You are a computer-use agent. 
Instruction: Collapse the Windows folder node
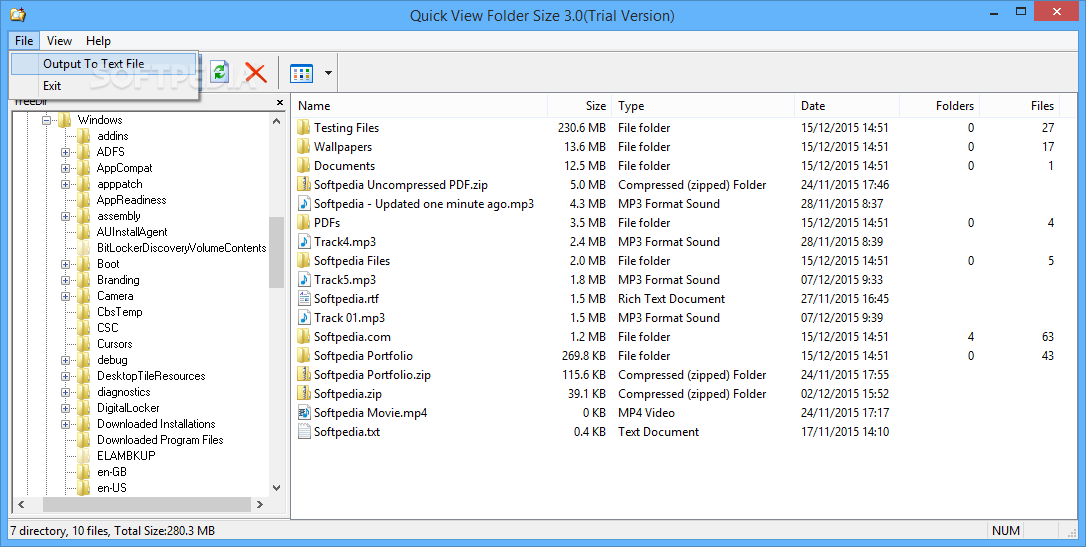click(x=46, y=120)
